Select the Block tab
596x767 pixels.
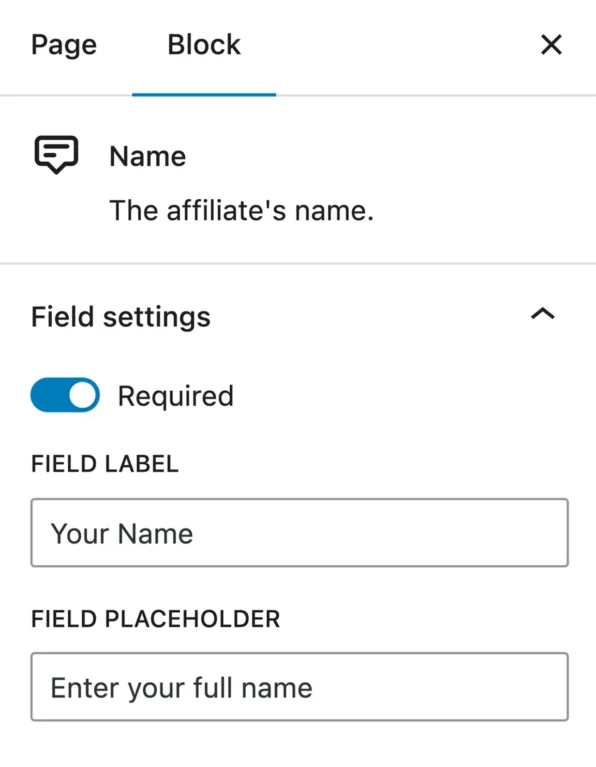pos(204,45)
